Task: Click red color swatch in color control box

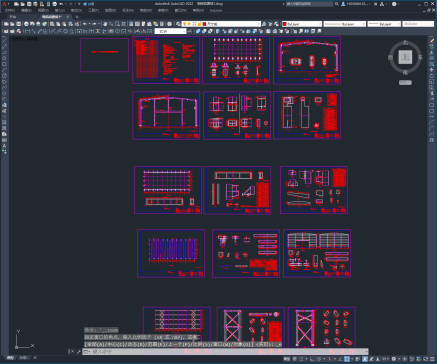Action: 284,24
